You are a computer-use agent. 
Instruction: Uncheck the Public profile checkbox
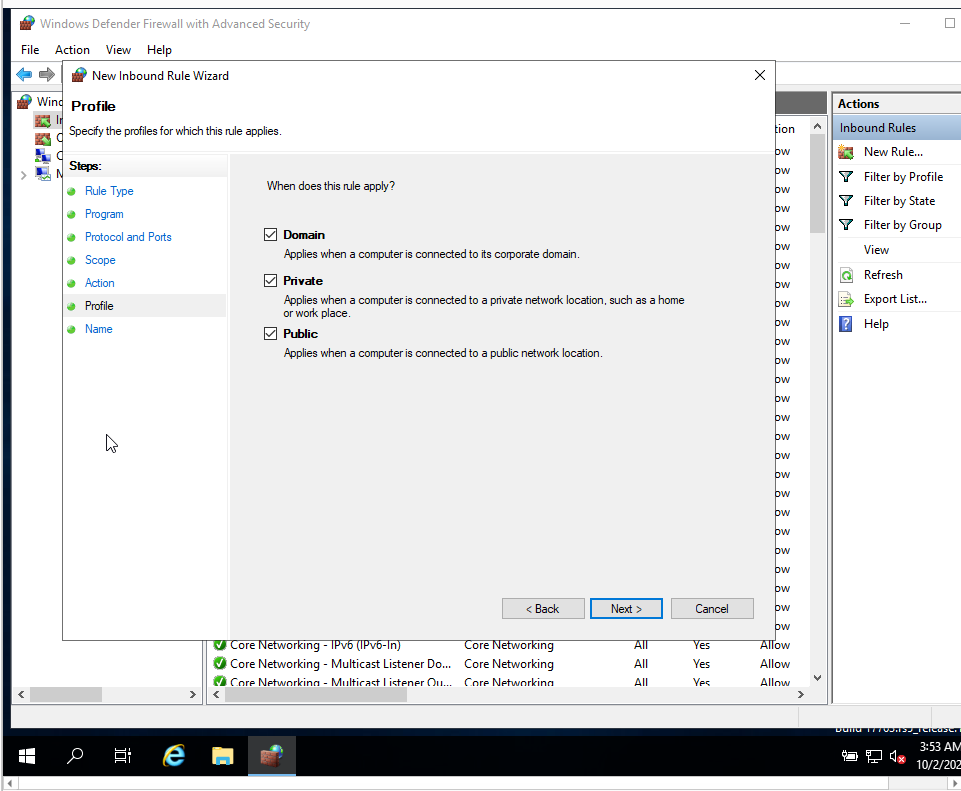[270, 333]
